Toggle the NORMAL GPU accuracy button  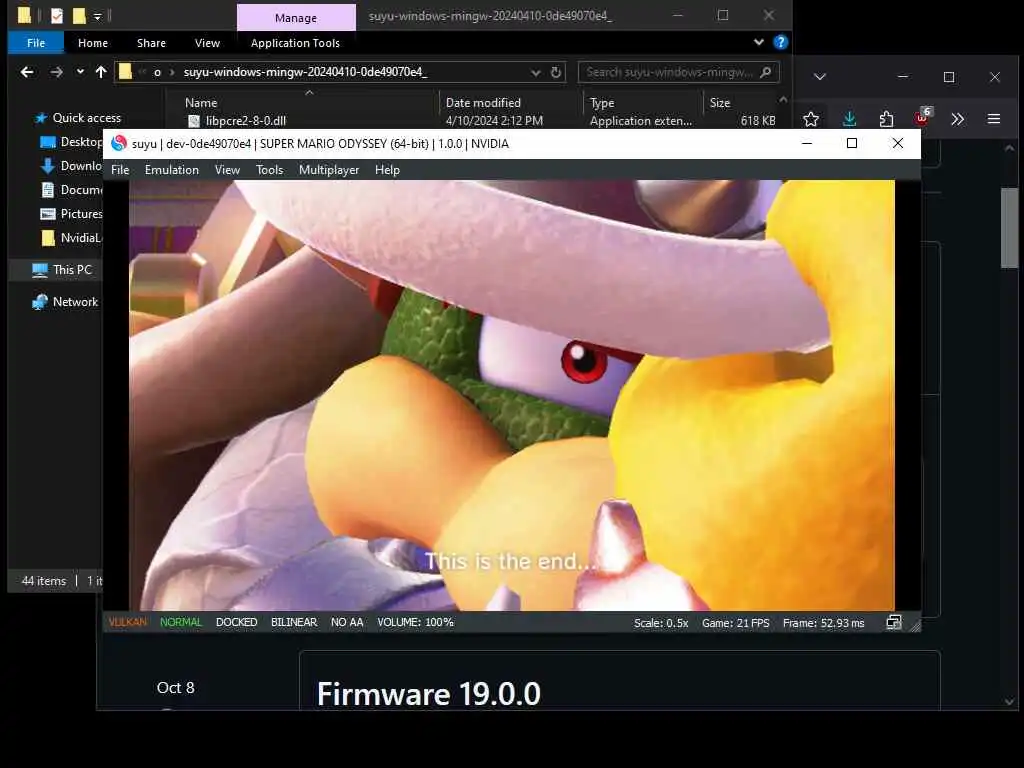pos(181,622)
